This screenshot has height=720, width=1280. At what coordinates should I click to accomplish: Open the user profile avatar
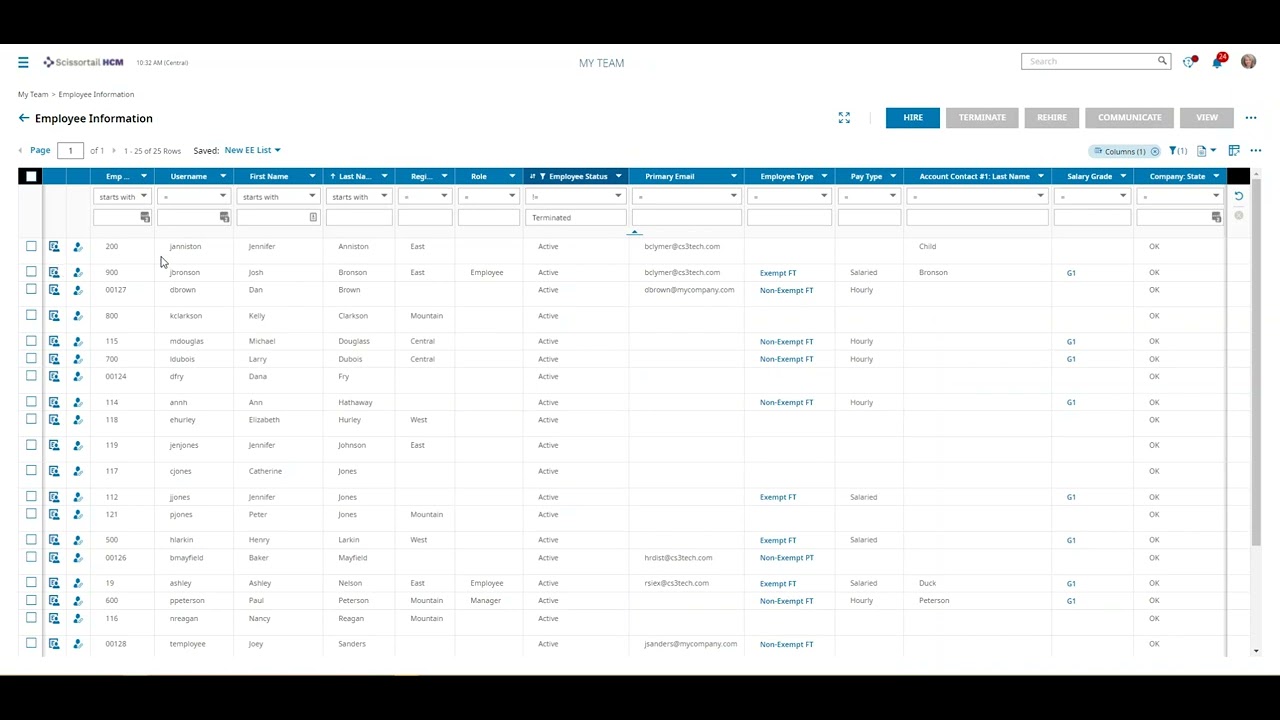(x=1248, y=62)
